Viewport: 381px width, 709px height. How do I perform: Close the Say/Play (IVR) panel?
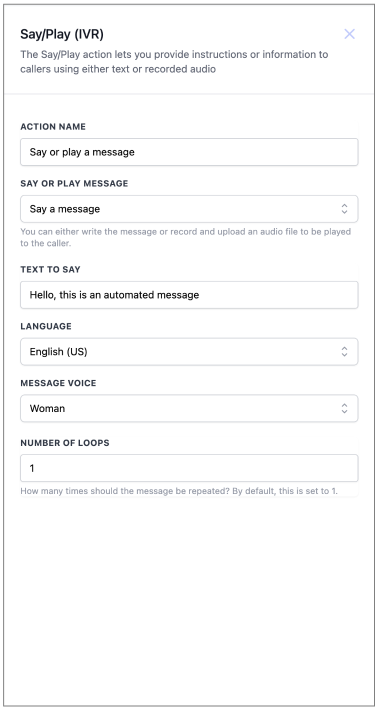[349, 34]
